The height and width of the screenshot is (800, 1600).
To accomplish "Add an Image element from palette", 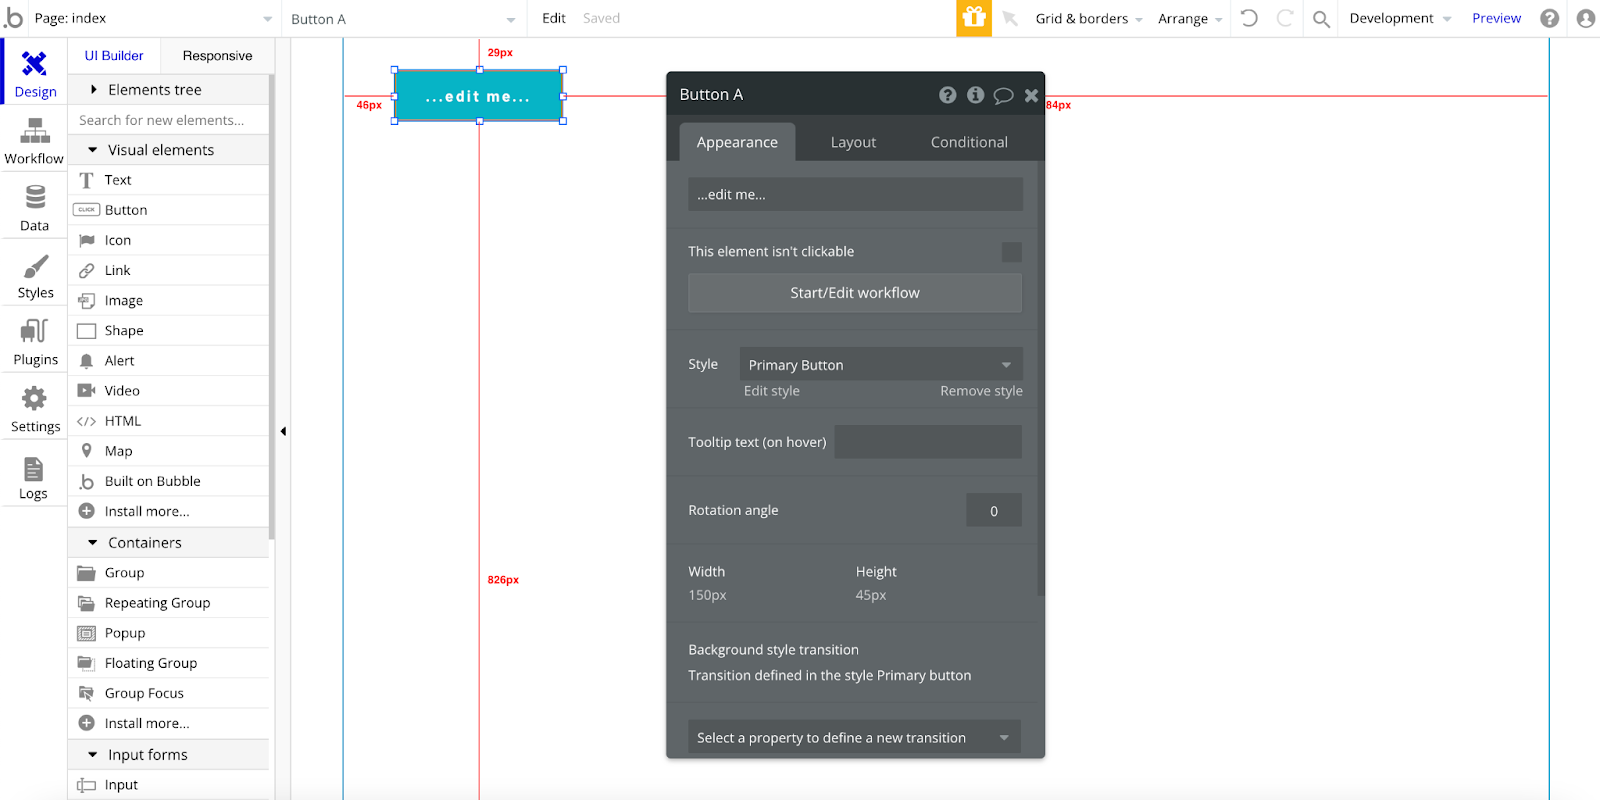I will point(169,300).
